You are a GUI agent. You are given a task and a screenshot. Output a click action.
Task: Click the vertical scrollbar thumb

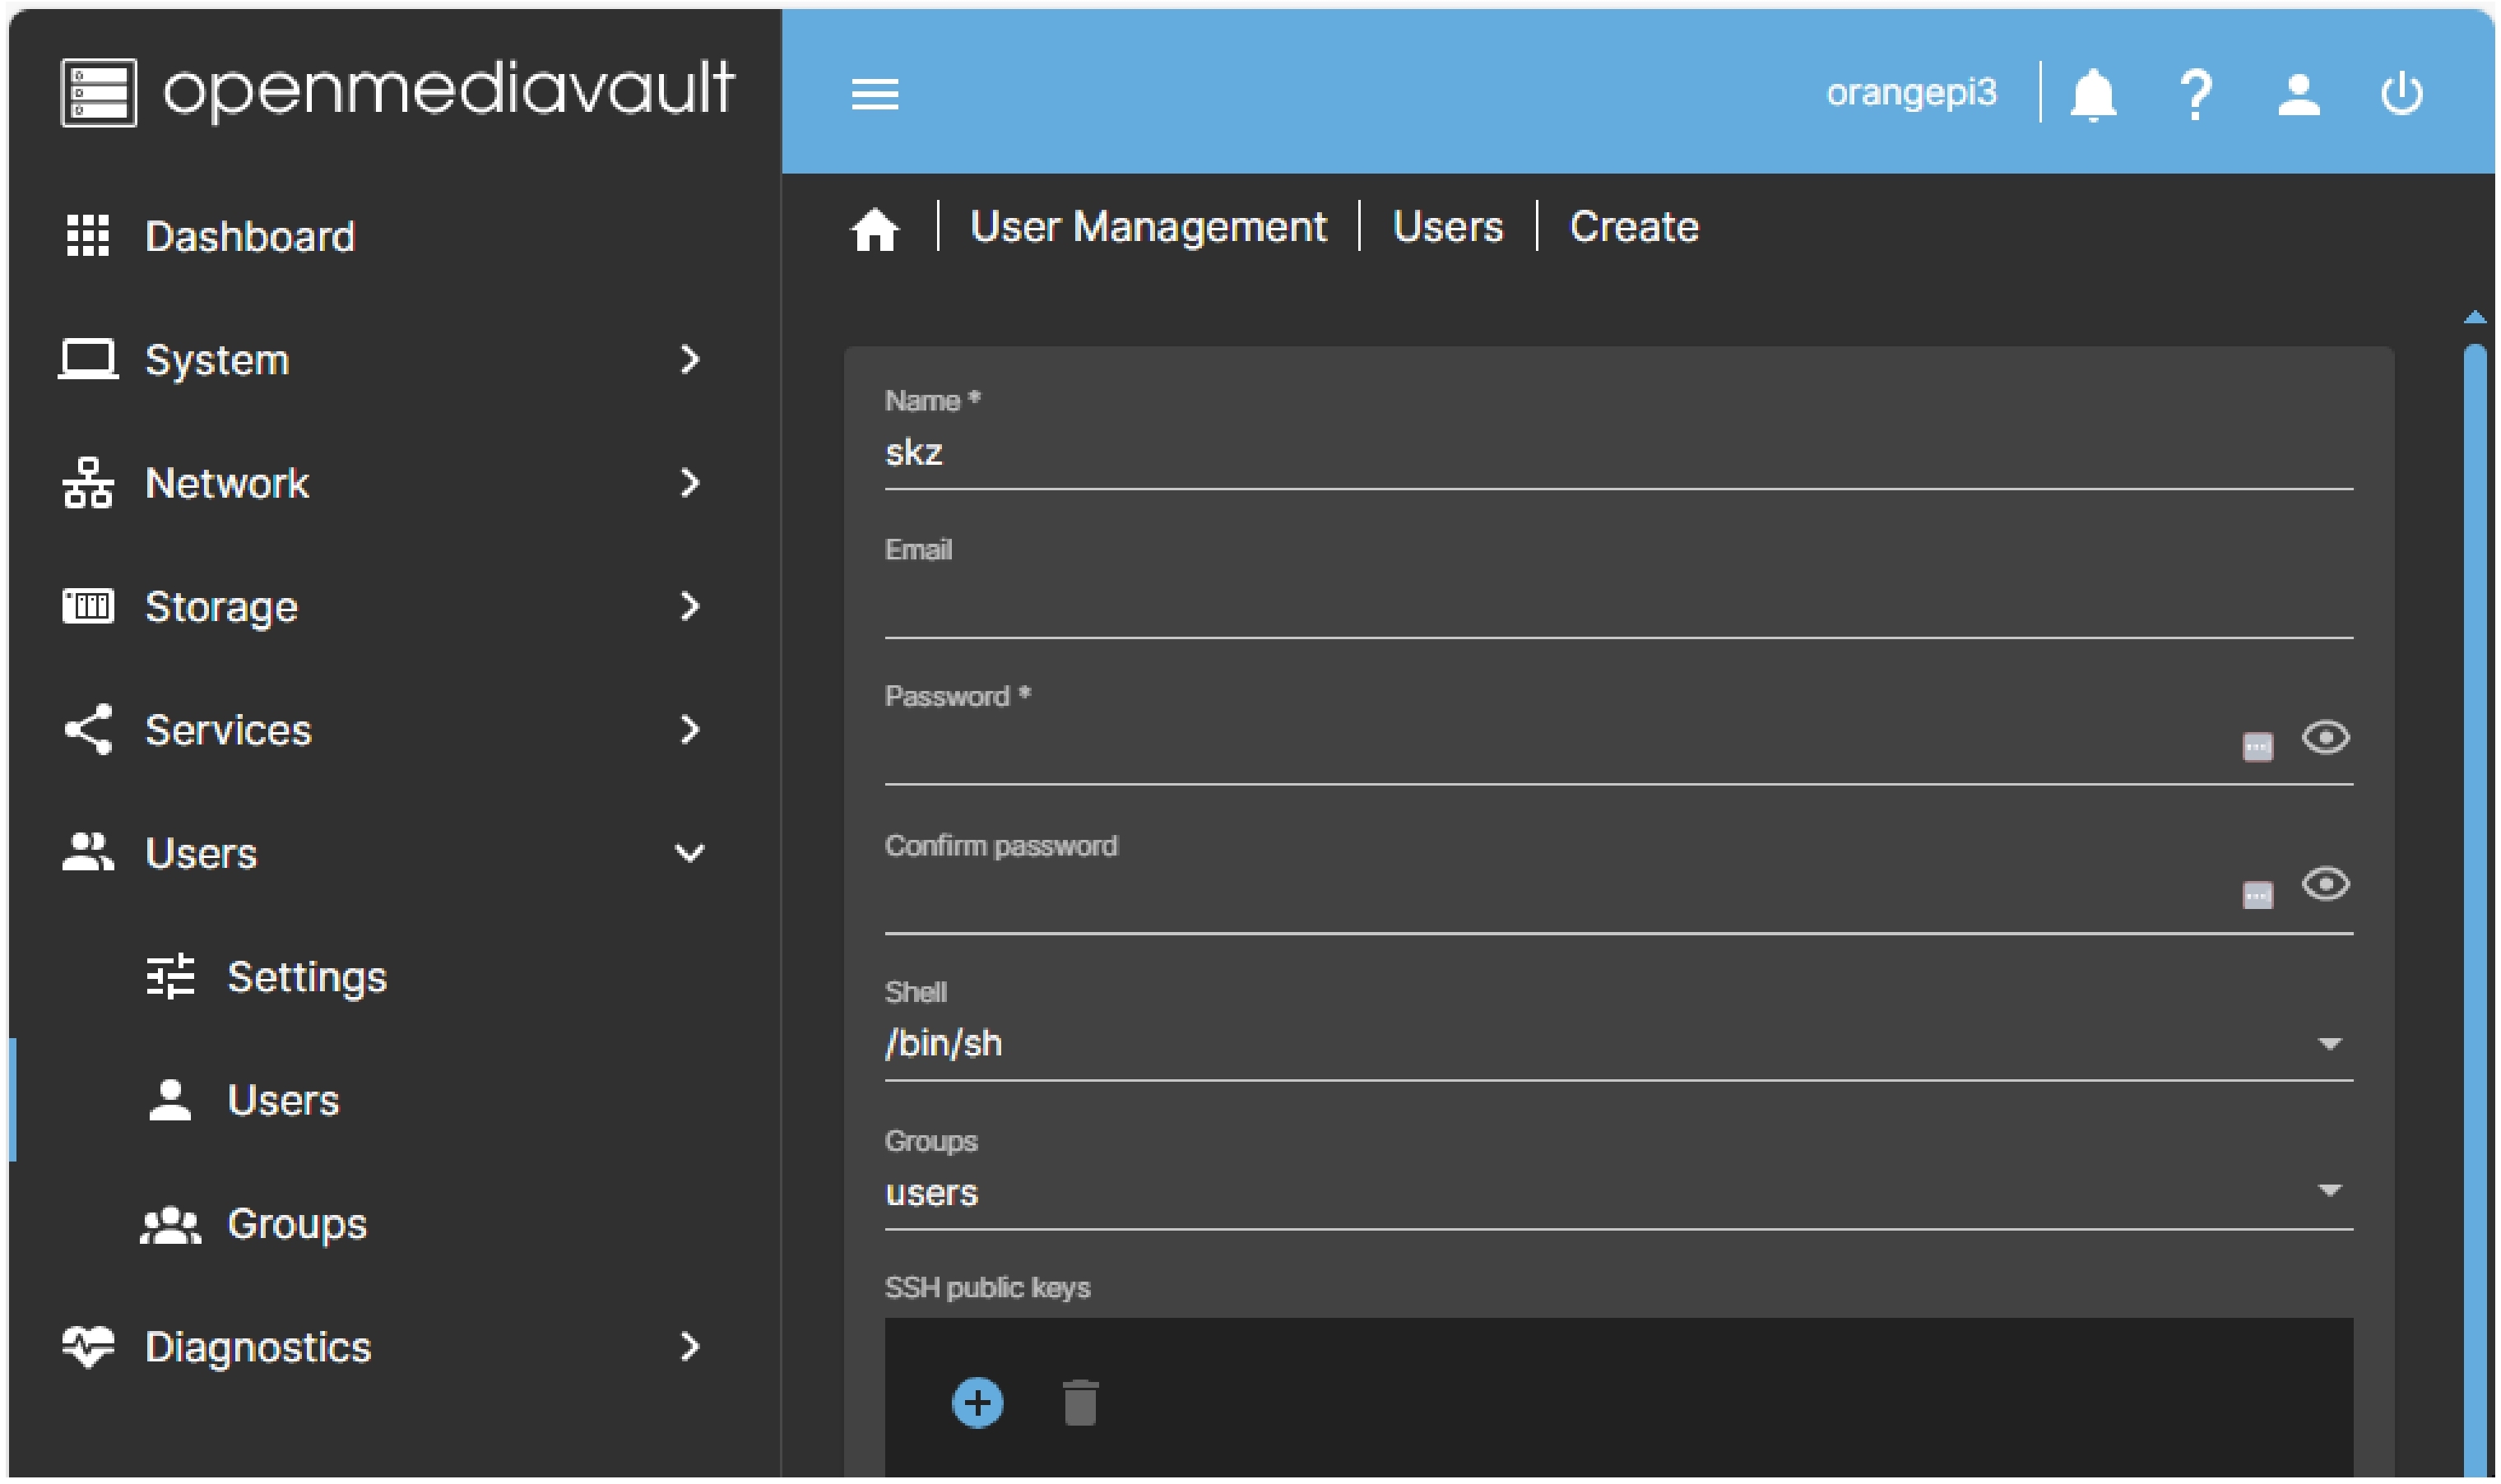coord(2474,910)
